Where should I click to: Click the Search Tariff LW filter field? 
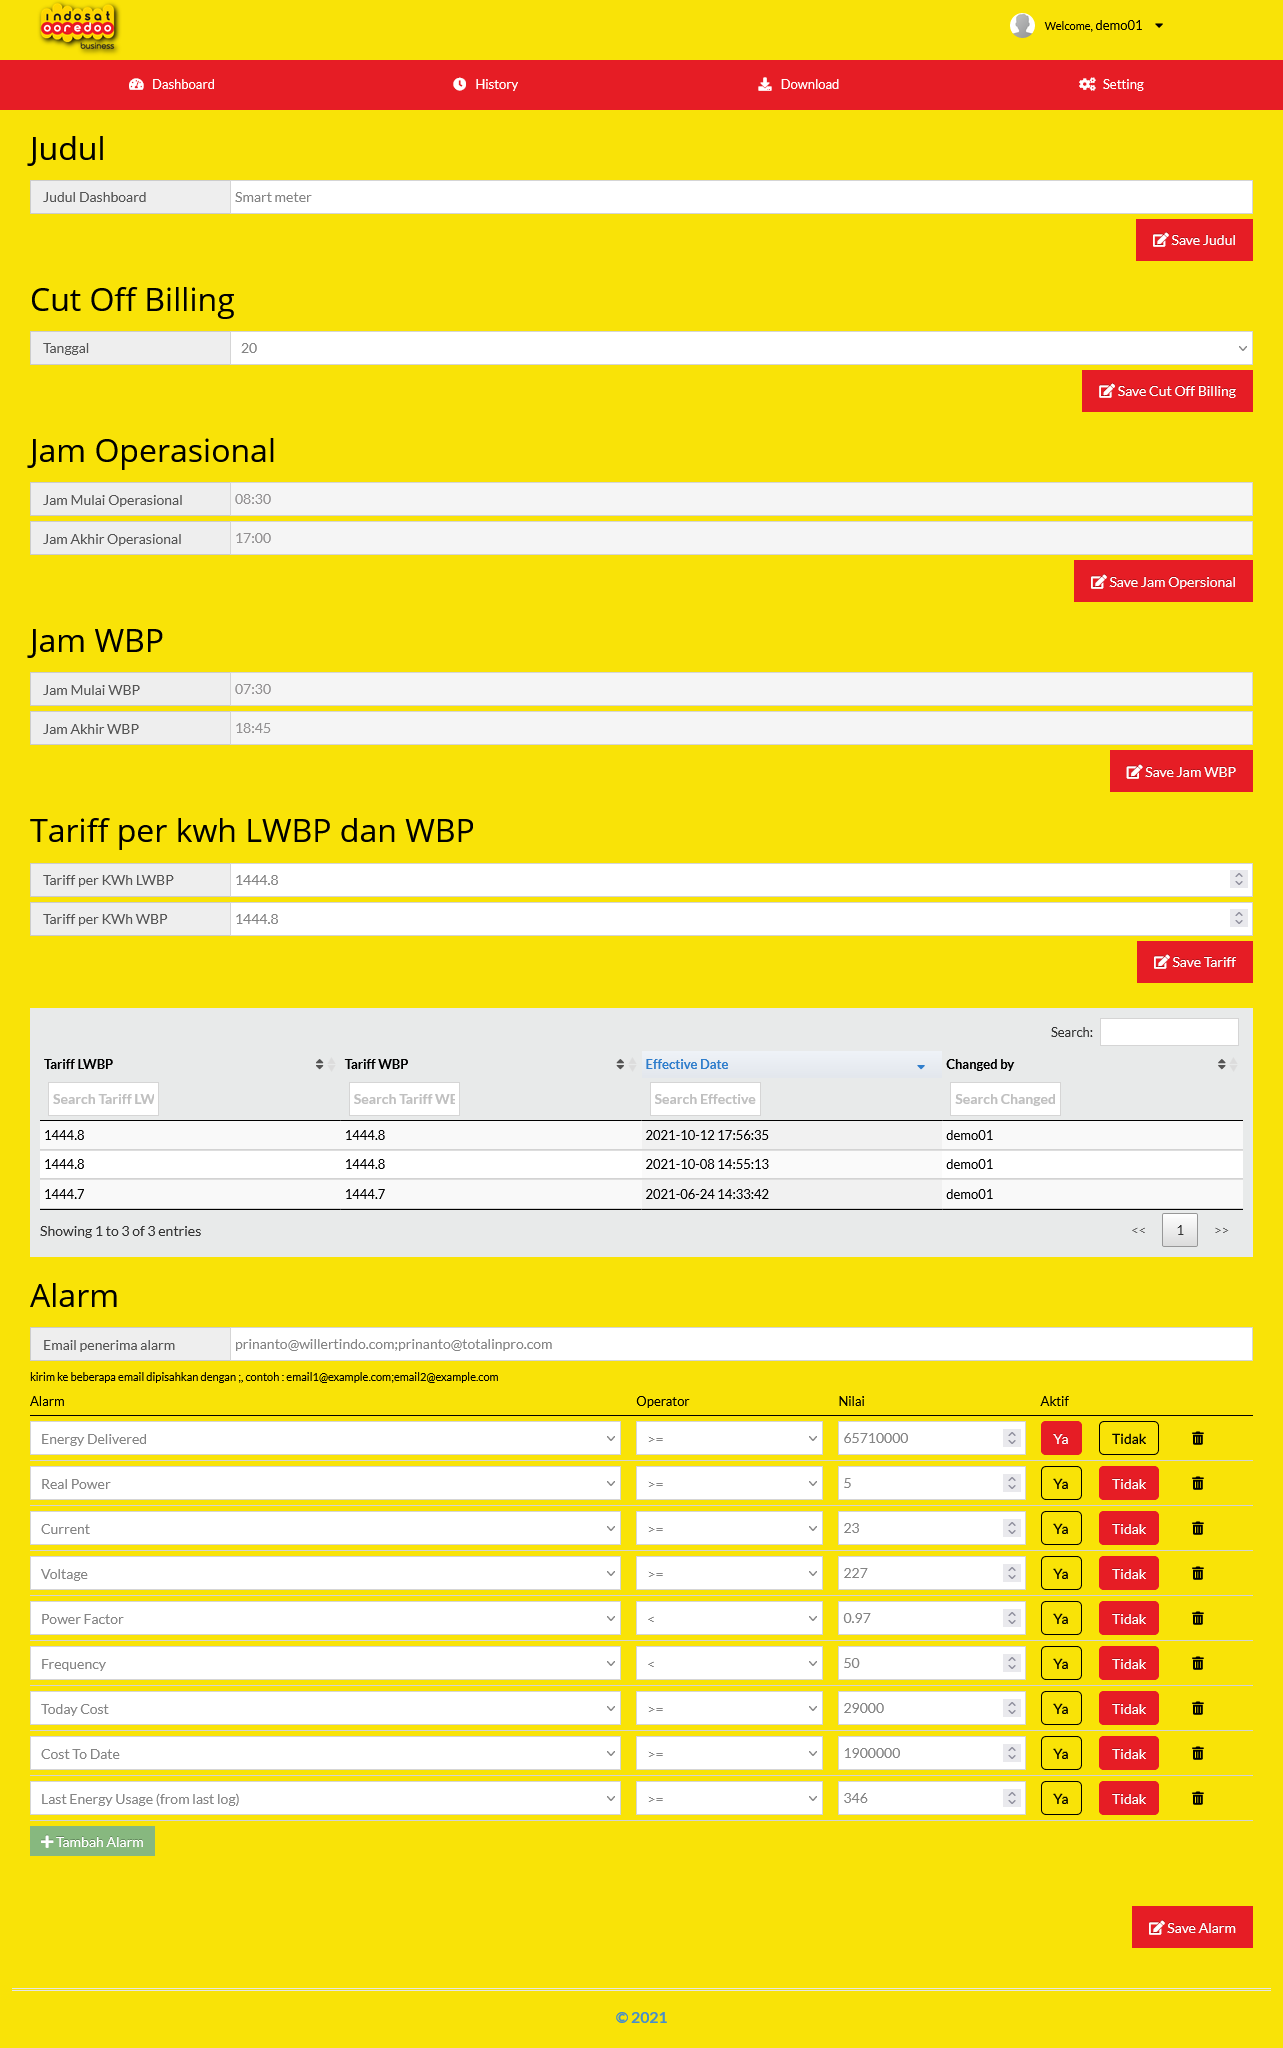pyautogui.click(x=104, y=1099)
